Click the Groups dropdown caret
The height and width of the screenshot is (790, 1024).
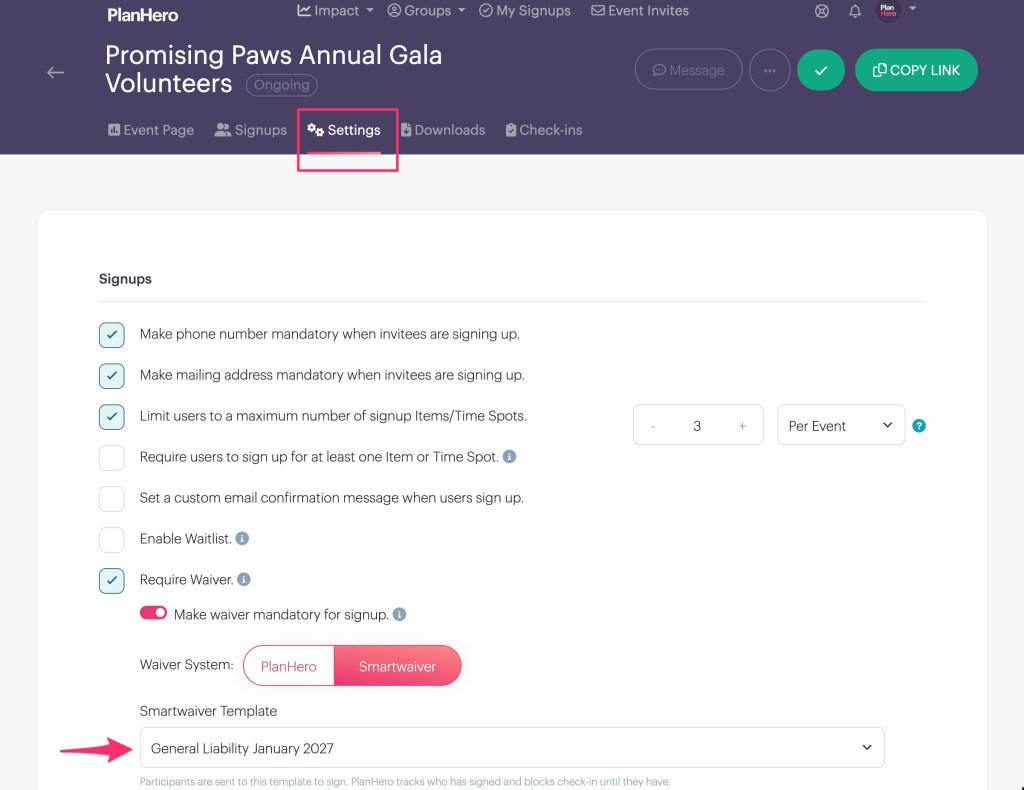click(461, 10)
